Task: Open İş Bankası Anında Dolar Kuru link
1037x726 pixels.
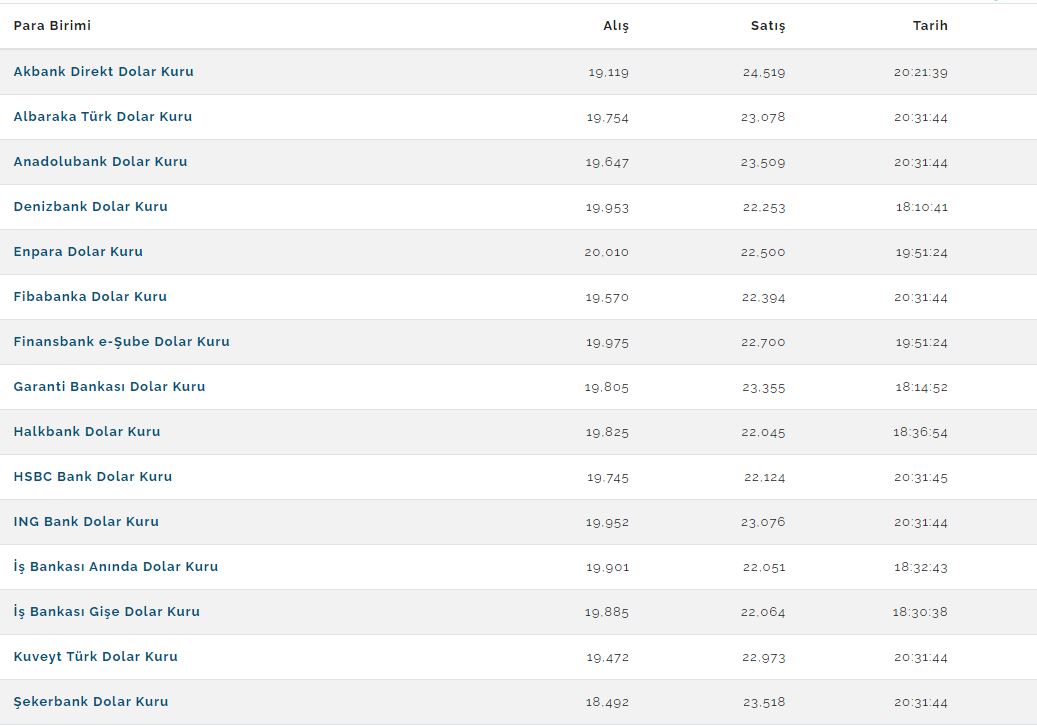Action: [x=116, y=566]
